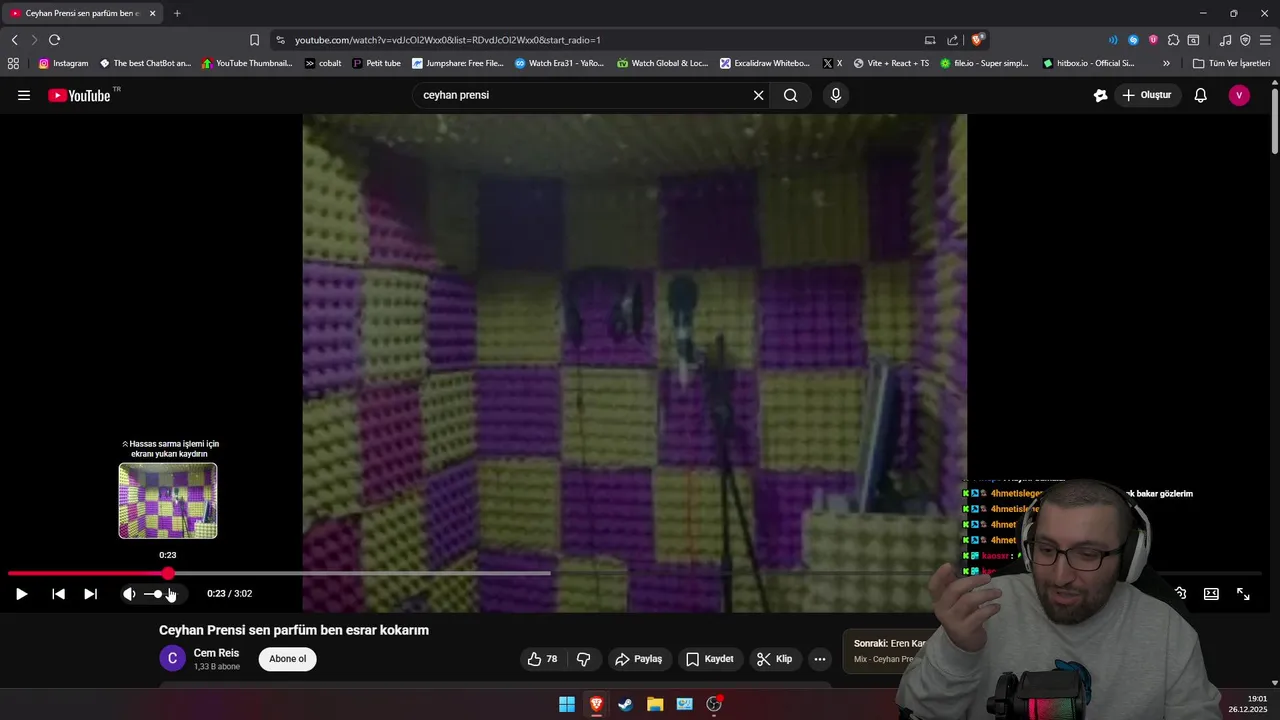This screenshot has width=1280, height=720.
Task: Open the notifications bell
Action: point(1201,96)
